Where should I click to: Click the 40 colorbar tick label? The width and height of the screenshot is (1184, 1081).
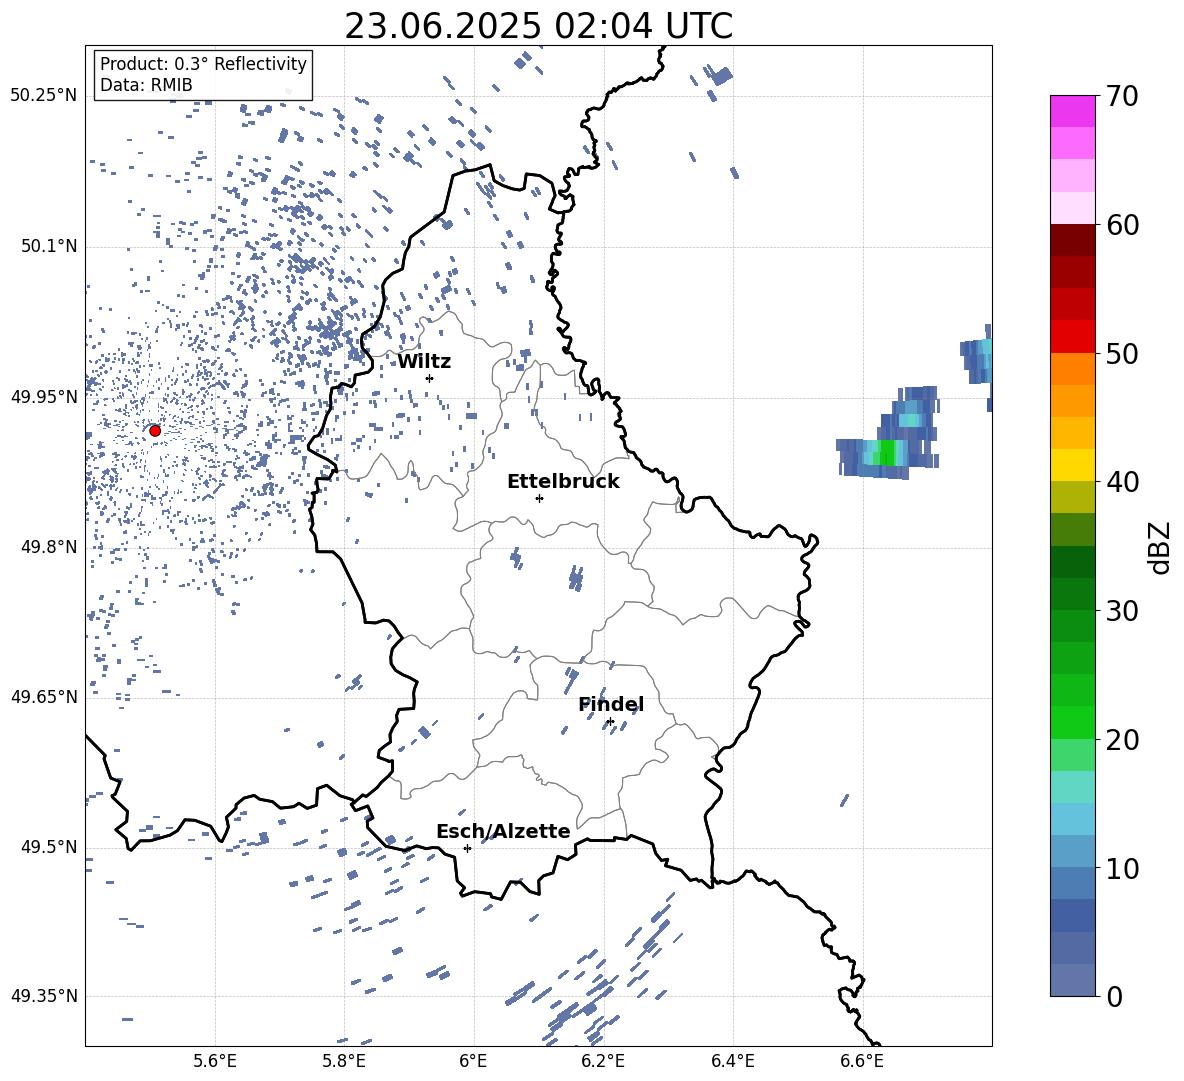(x=1123, y=482)
